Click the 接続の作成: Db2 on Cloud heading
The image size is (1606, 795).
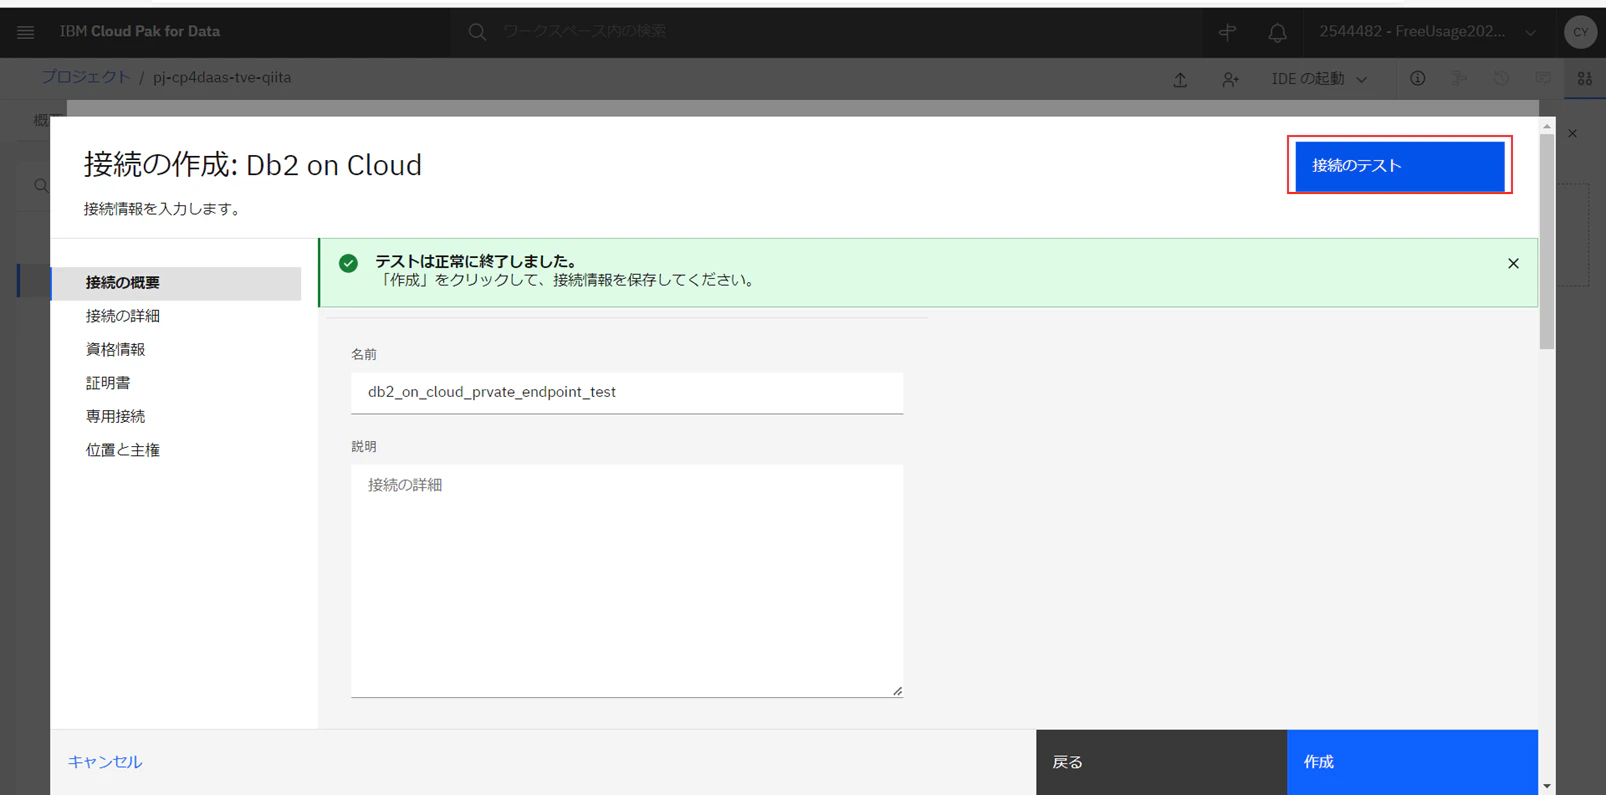(253, 165)
